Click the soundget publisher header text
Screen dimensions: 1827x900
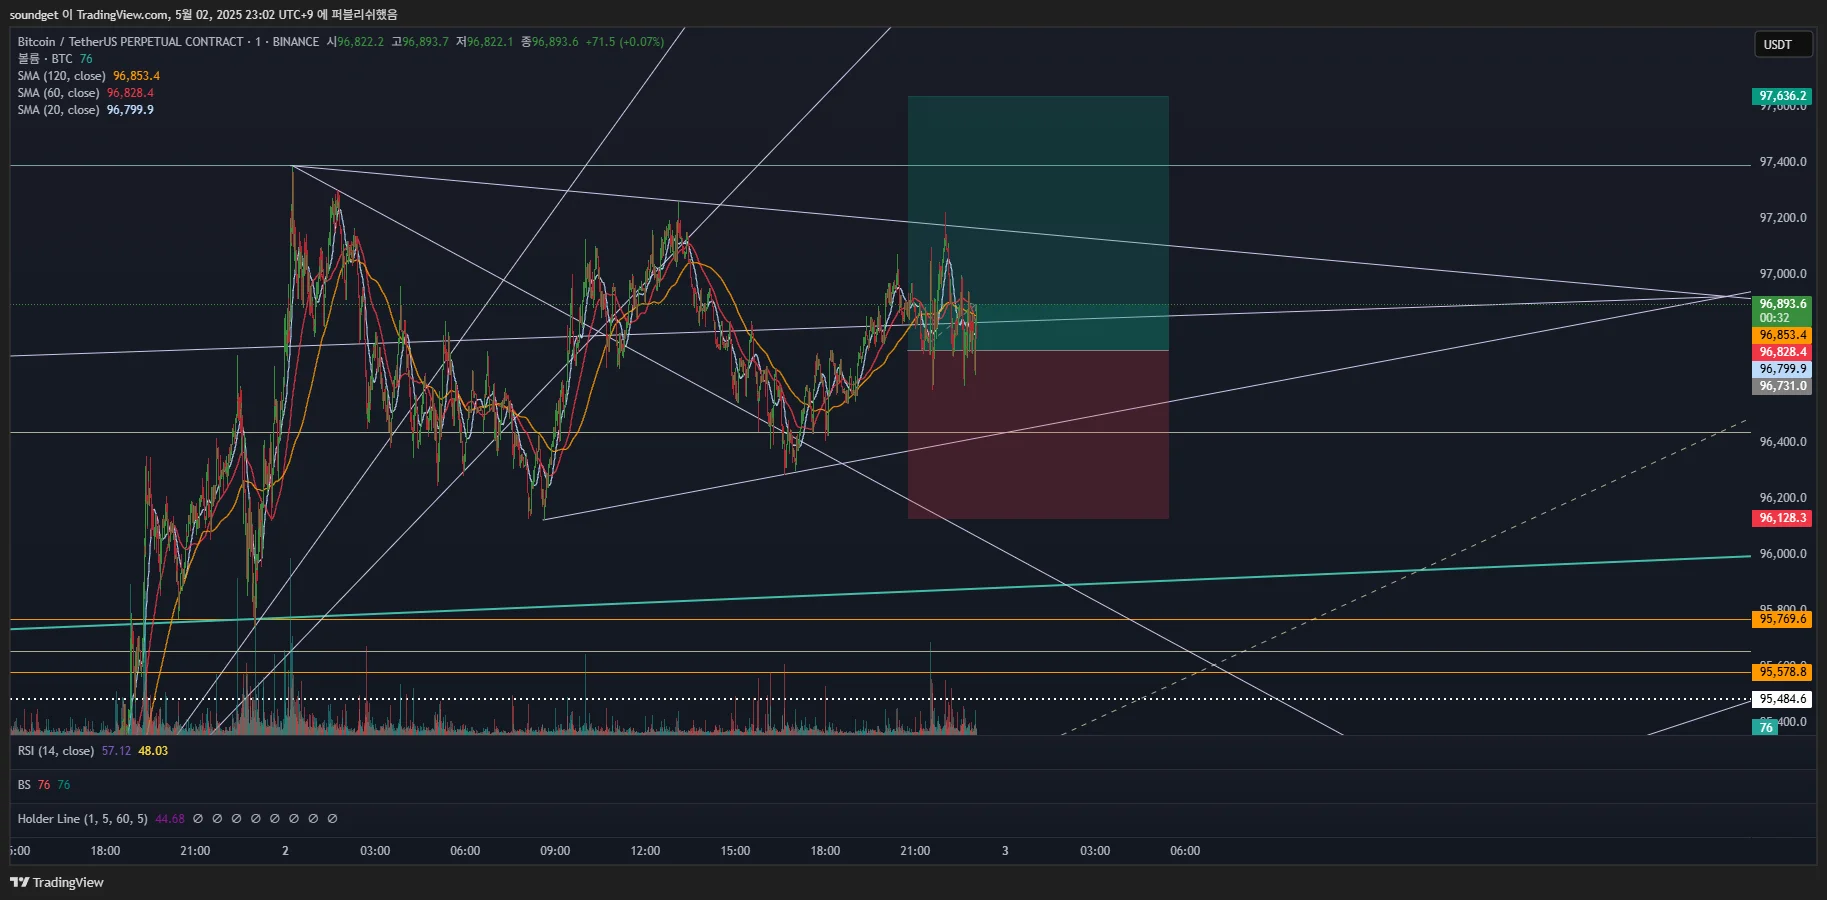point(203,14)
